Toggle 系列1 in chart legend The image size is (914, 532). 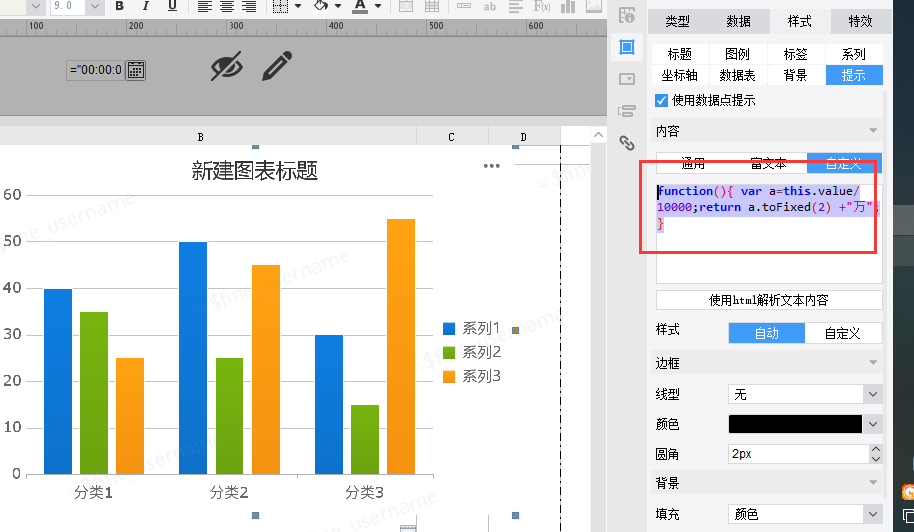click(x=472, y=329)
